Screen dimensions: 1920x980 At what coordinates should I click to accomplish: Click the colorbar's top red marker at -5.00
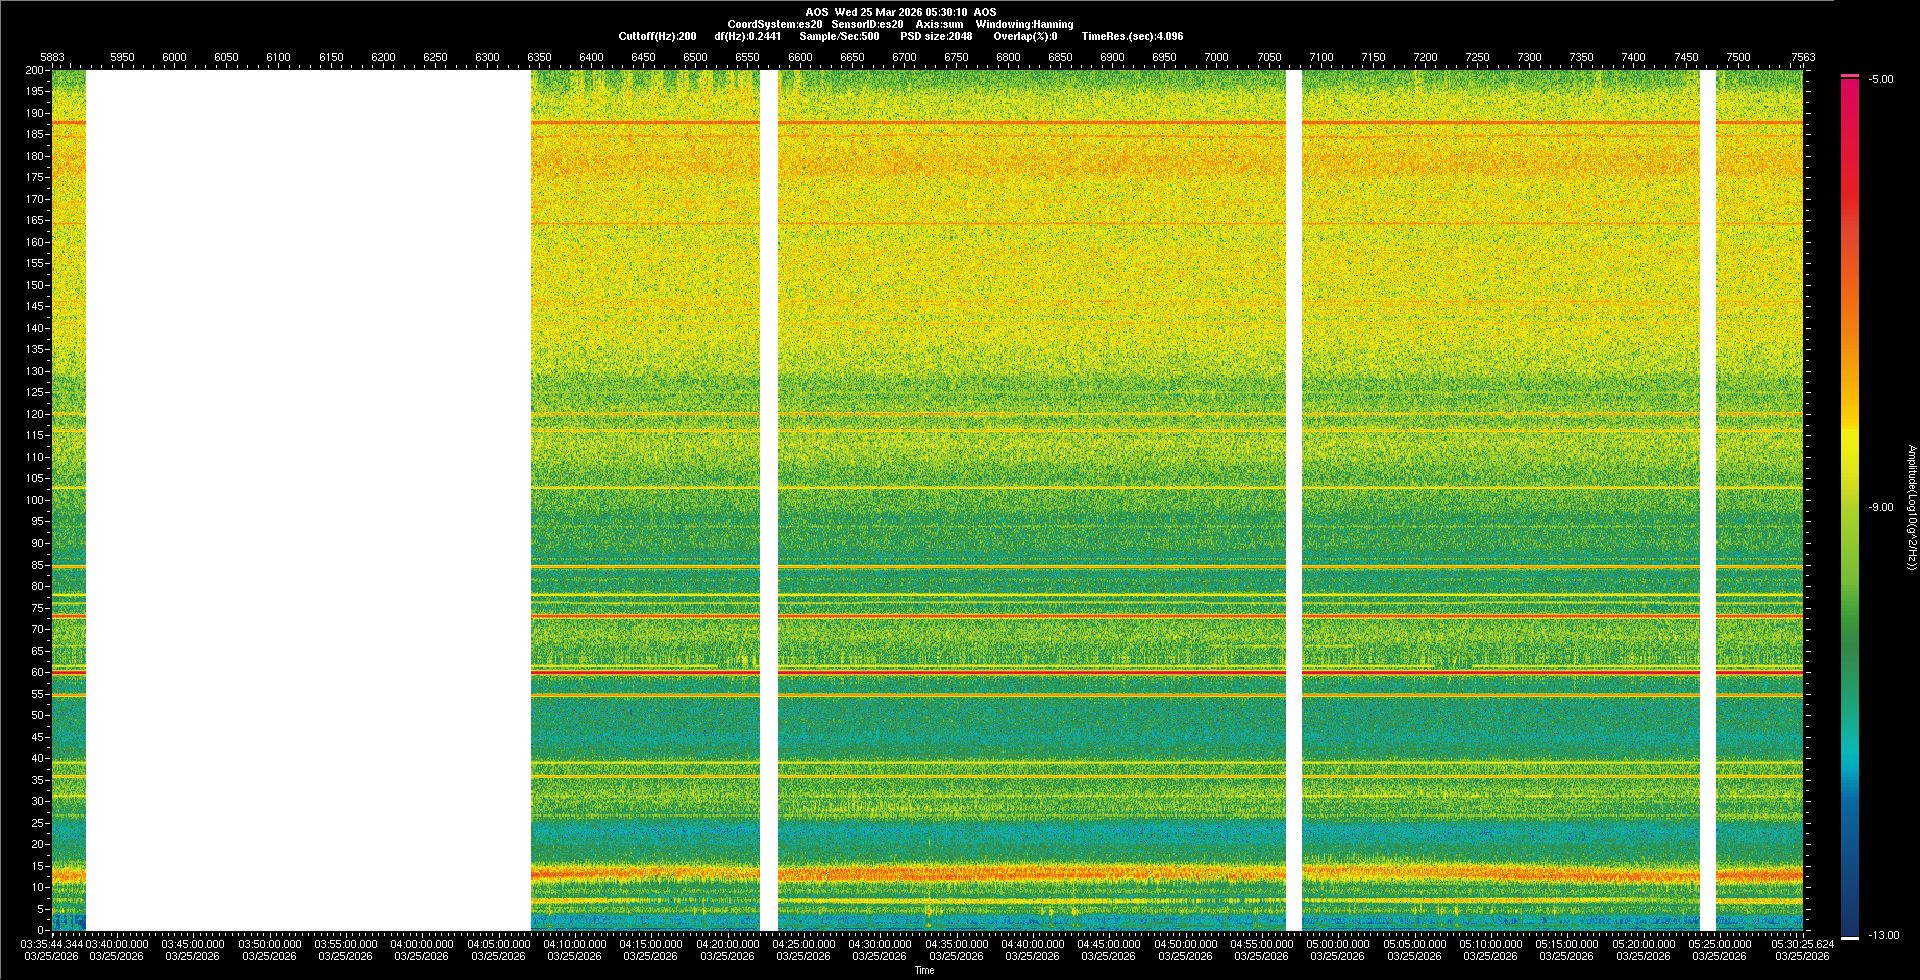(x=1850, y=76)
